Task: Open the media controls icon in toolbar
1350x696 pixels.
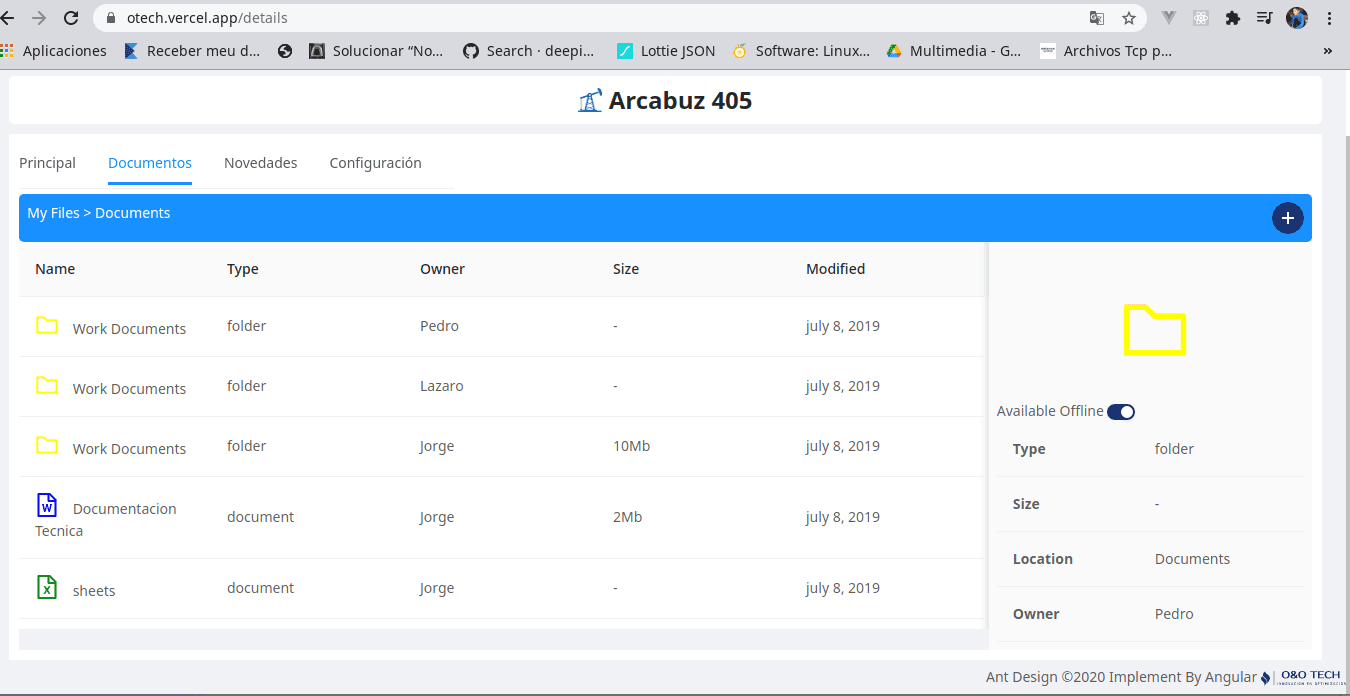Action: [1265, 18]
